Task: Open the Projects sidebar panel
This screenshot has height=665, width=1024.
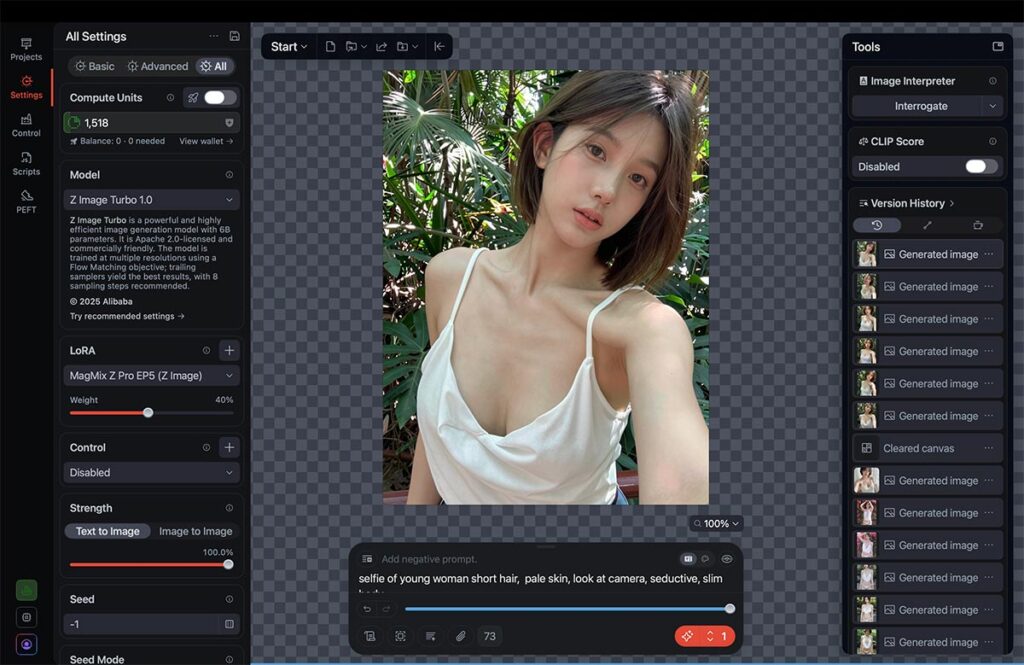Action: click(x=26, y=49)
